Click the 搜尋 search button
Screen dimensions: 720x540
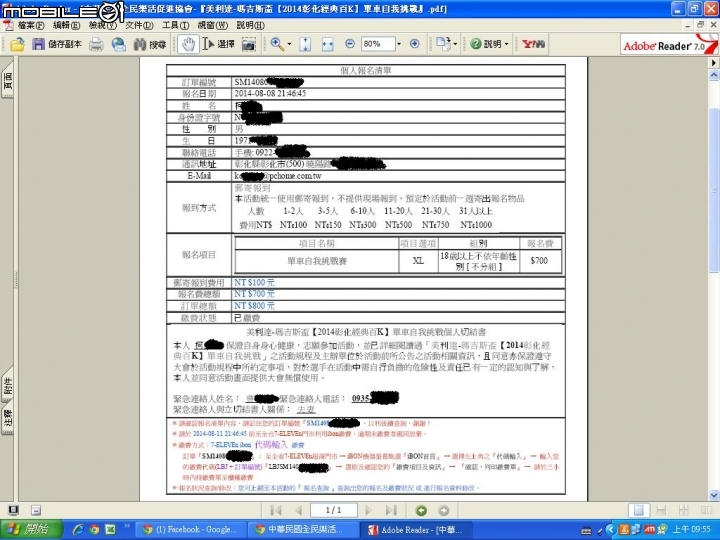click(x=150, y=45)
